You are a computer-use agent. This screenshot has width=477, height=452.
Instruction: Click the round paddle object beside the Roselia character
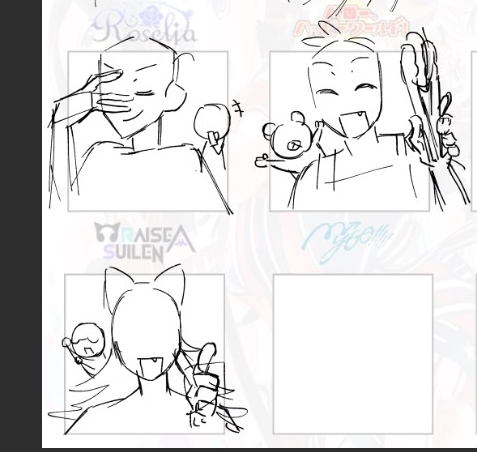point(212,124)
